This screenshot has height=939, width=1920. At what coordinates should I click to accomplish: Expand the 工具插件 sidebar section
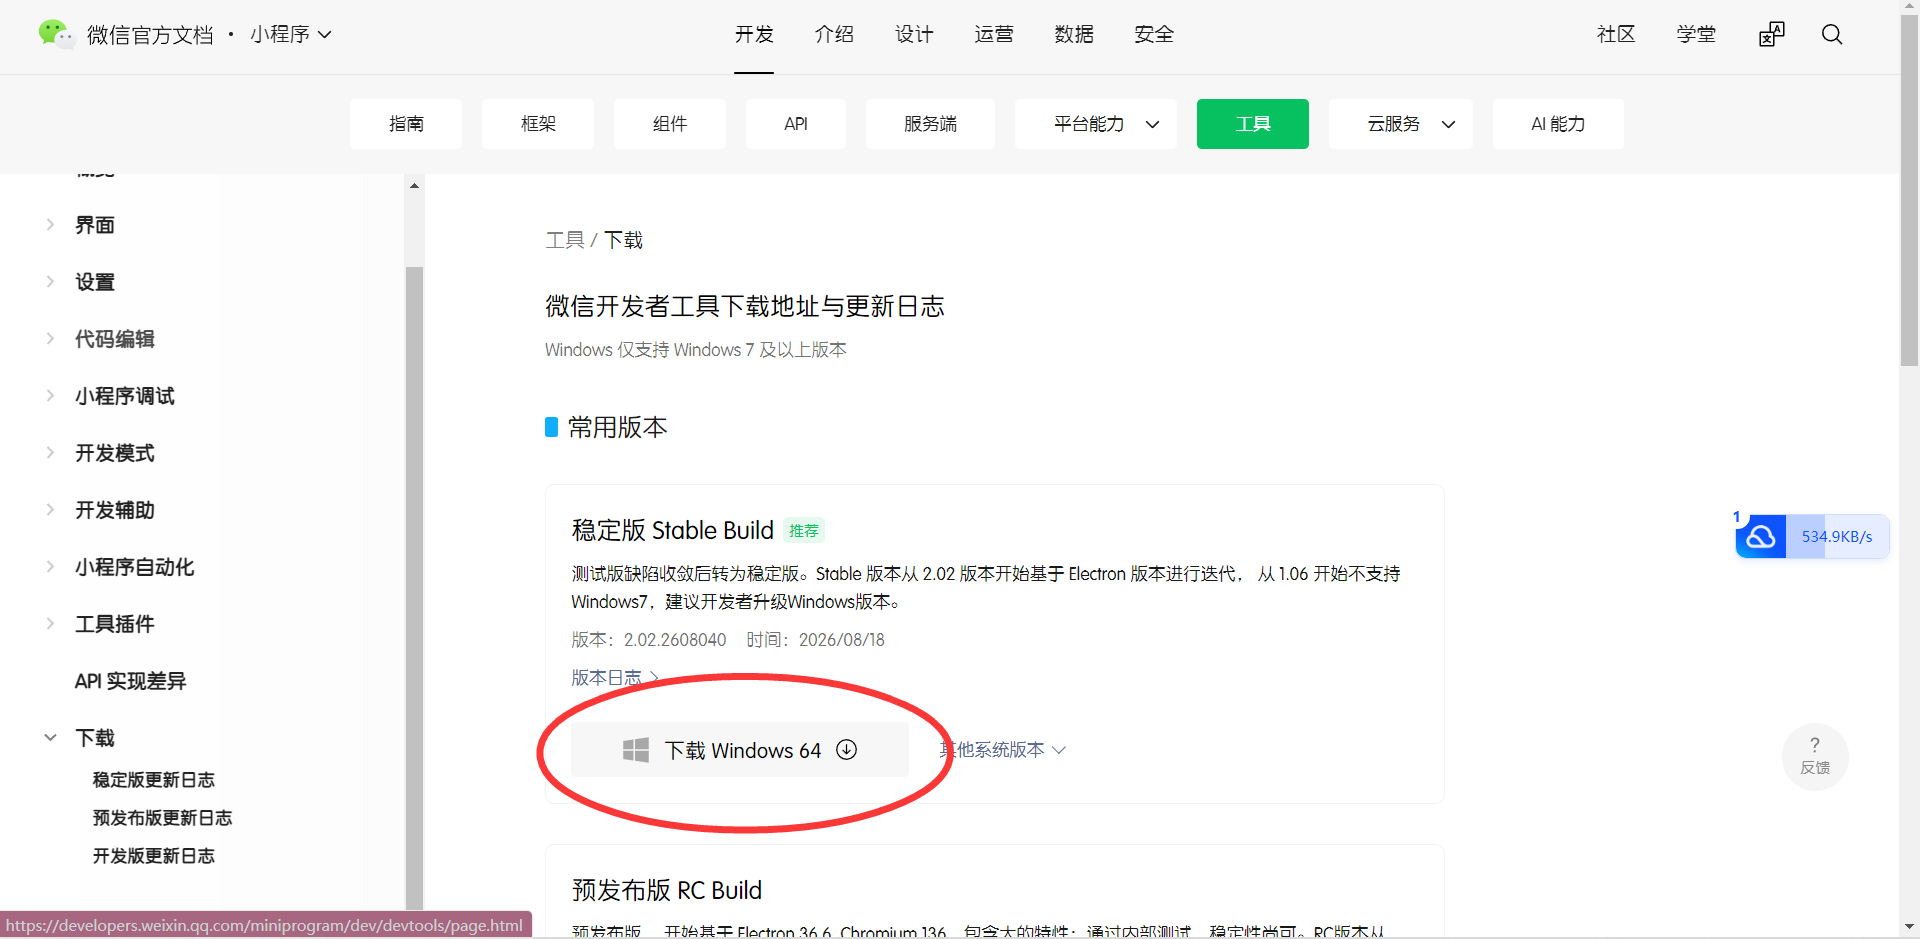pos(50,624)
